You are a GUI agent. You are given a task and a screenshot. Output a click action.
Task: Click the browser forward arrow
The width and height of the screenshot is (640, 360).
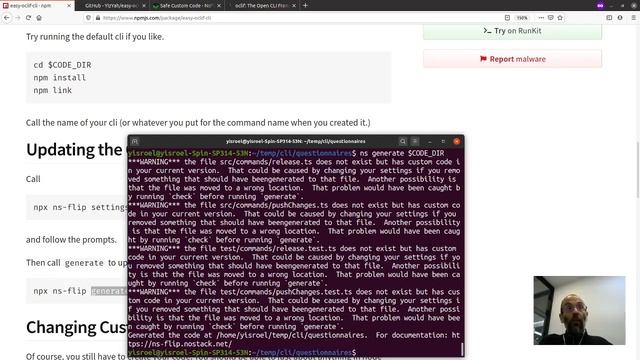18,18
